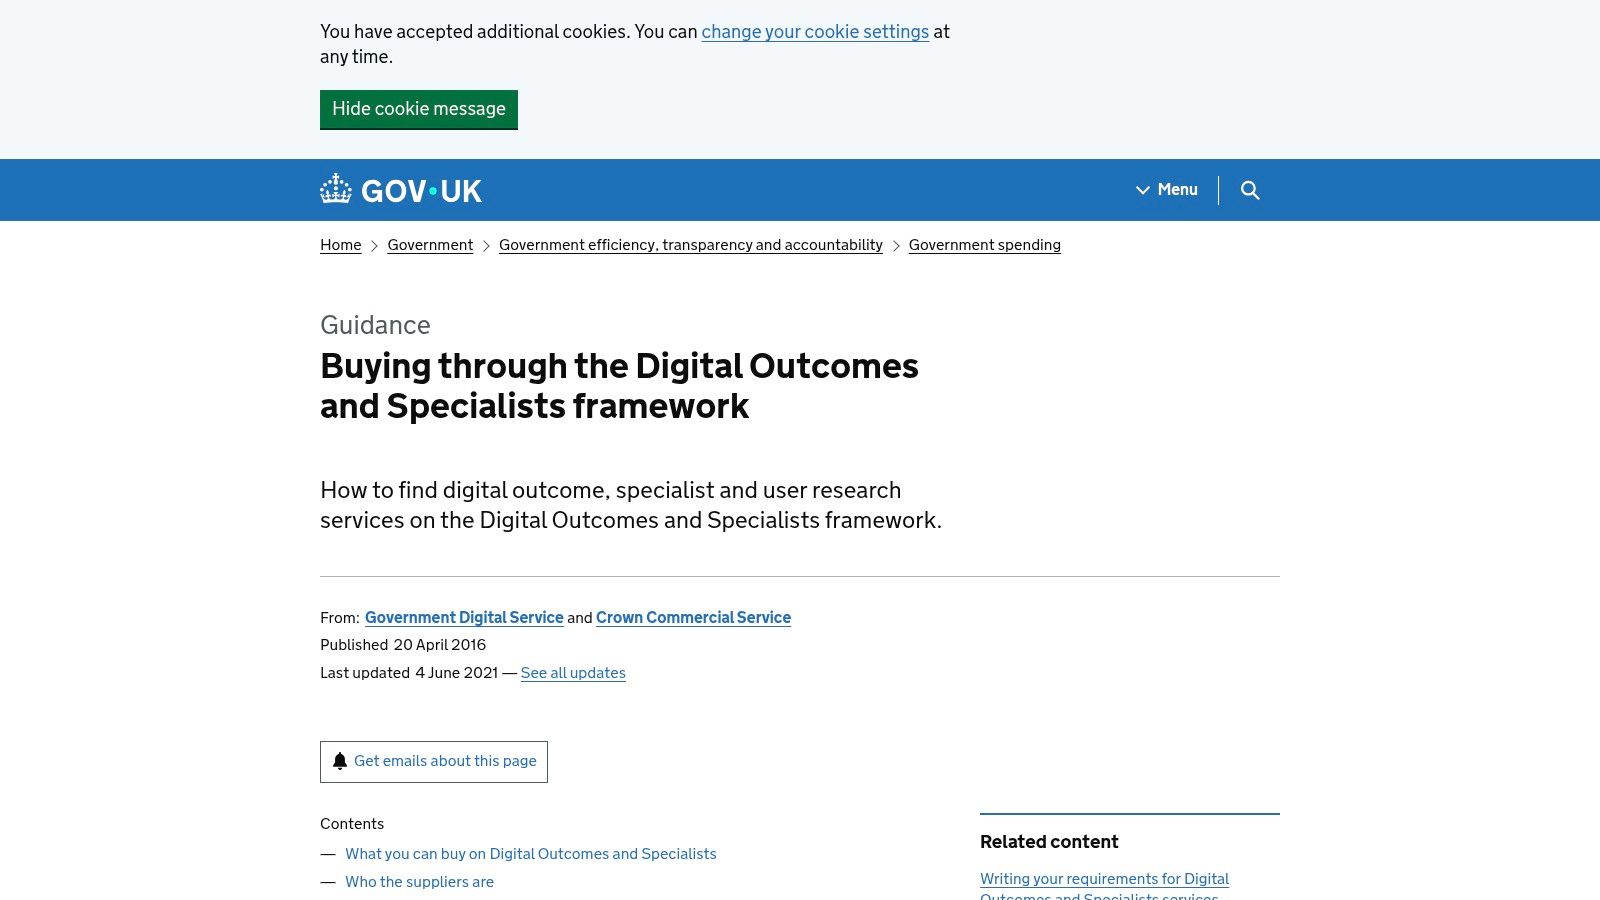Open the search with the magnifying glass icon
Image resolution: width=1600 pixels, height=900 pixels.
1251,190
